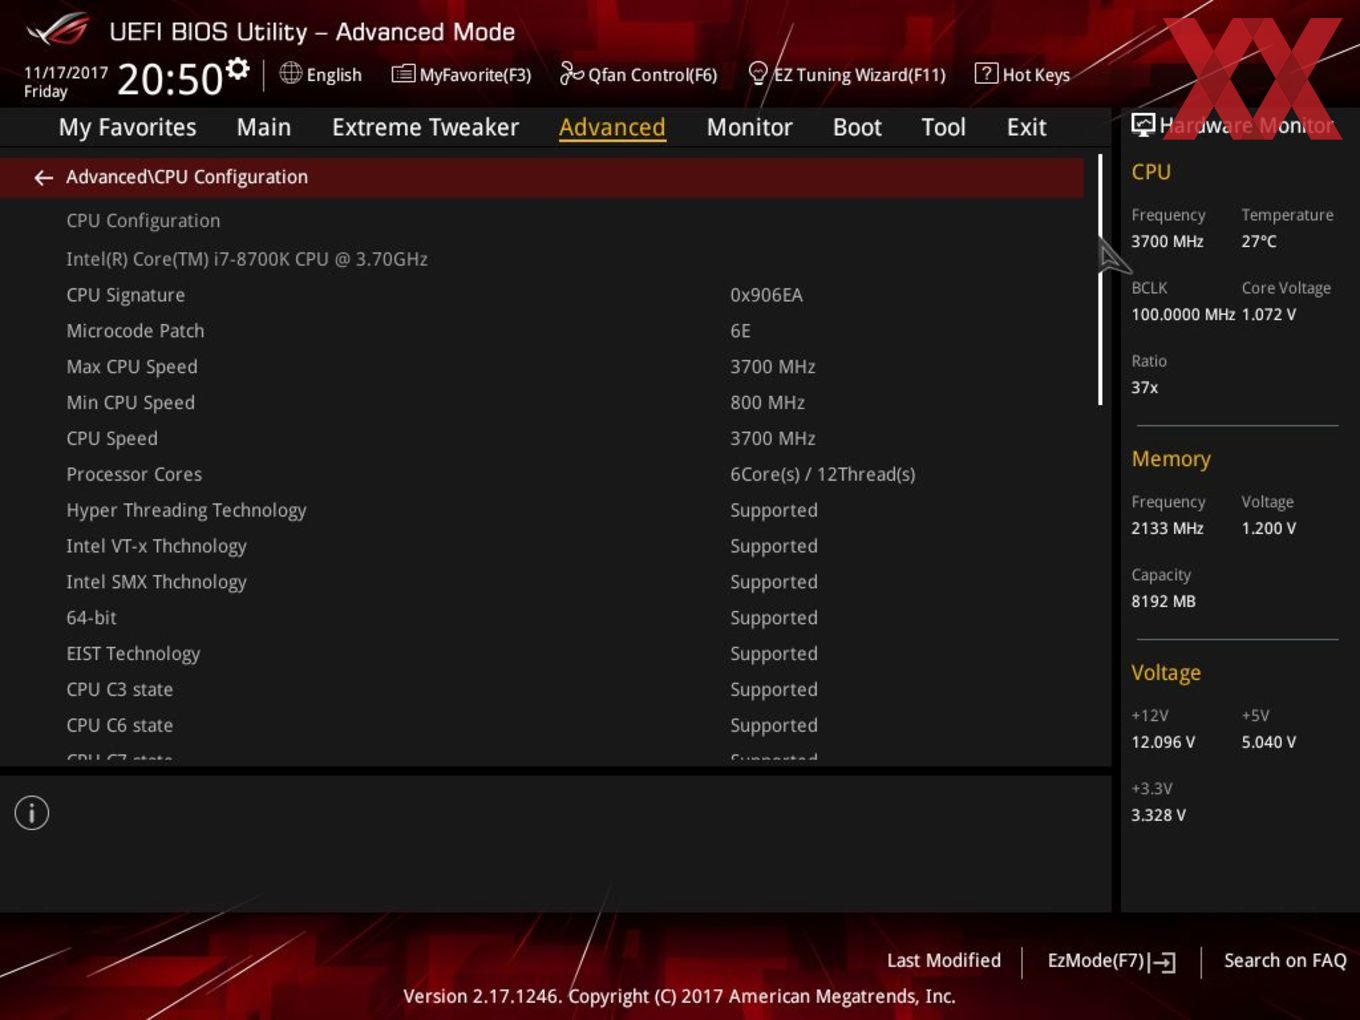Select the CPU Signature row
Screen dimensions: 1360x1020
[x=541, y=295]
